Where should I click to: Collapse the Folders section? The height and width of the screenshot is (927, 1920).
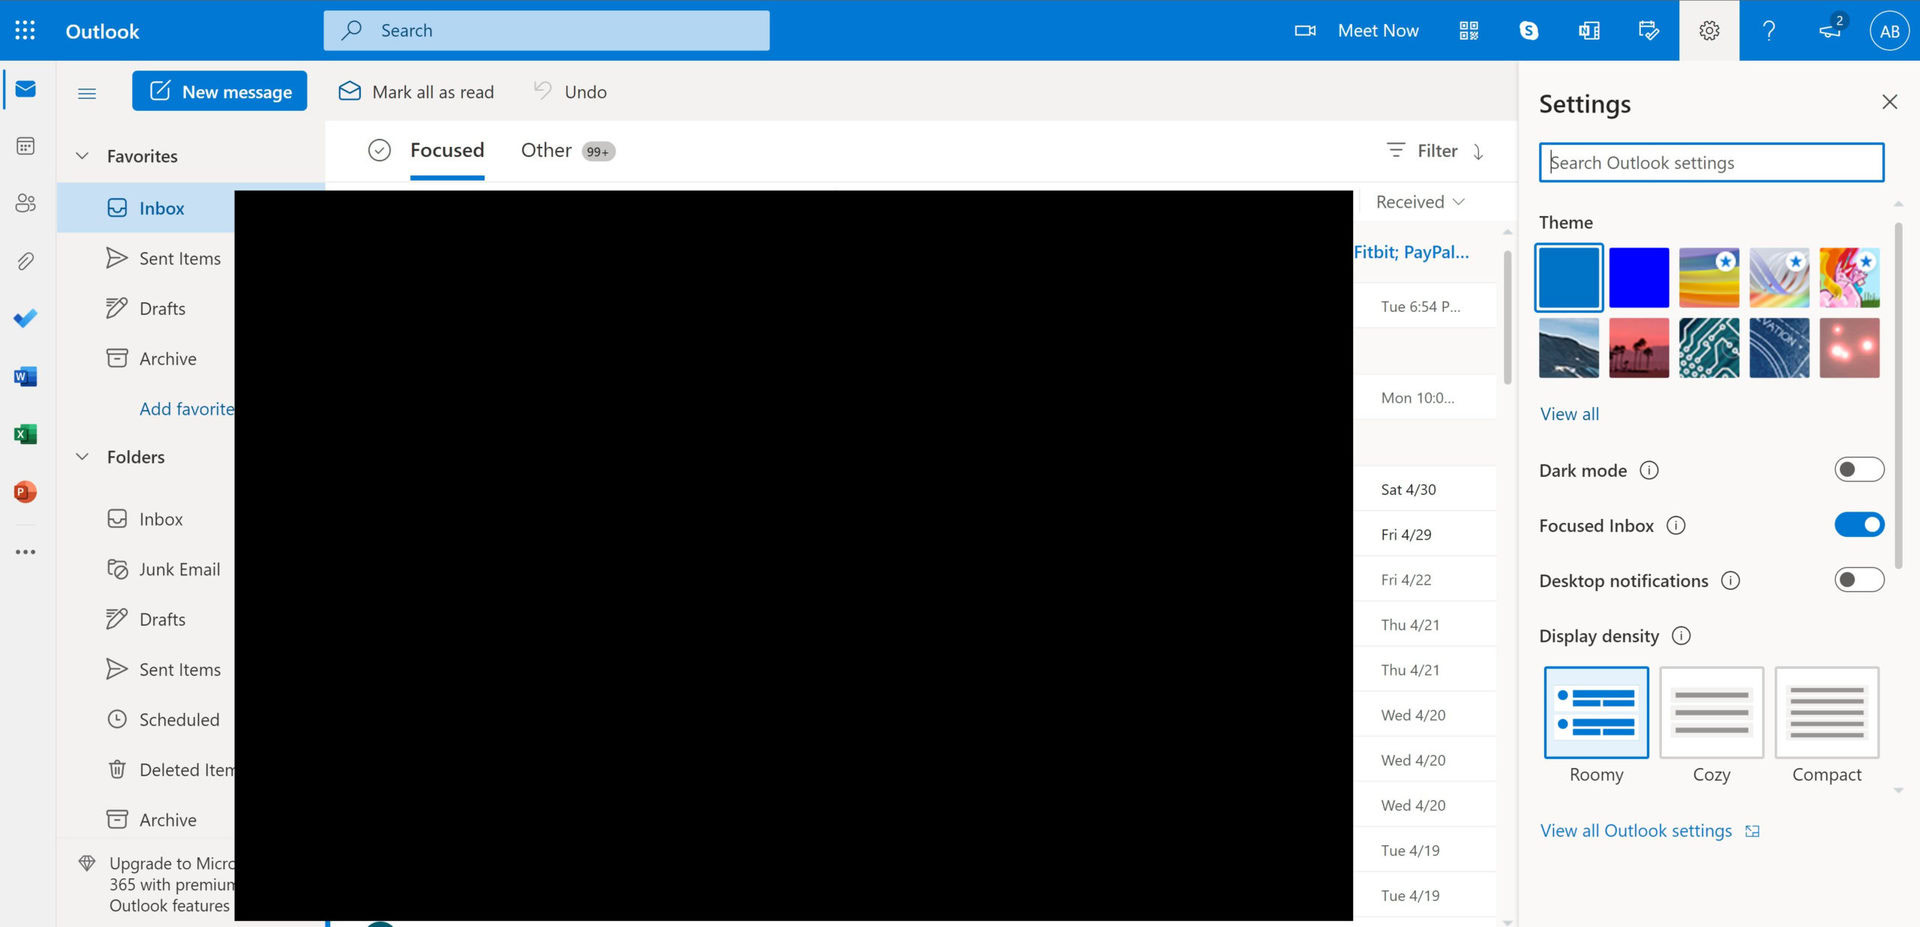83,457
